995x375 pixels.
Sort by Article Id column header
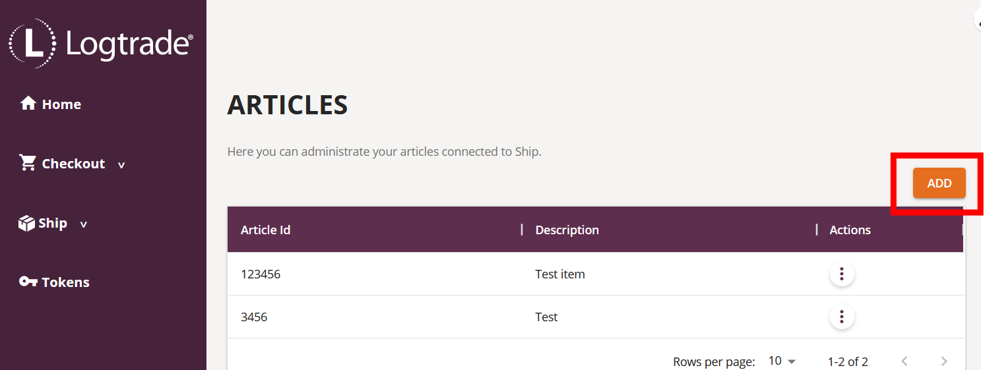[x=265, y=230]
